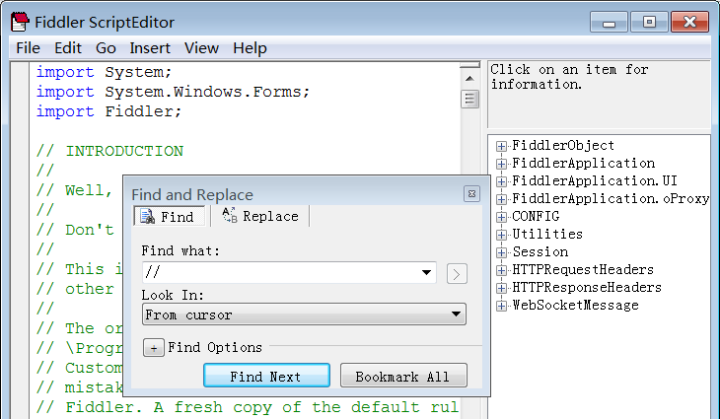The height and width of the screenshot is (420, 720).
Task: Select the Find tab
Action: coord(169,216)
